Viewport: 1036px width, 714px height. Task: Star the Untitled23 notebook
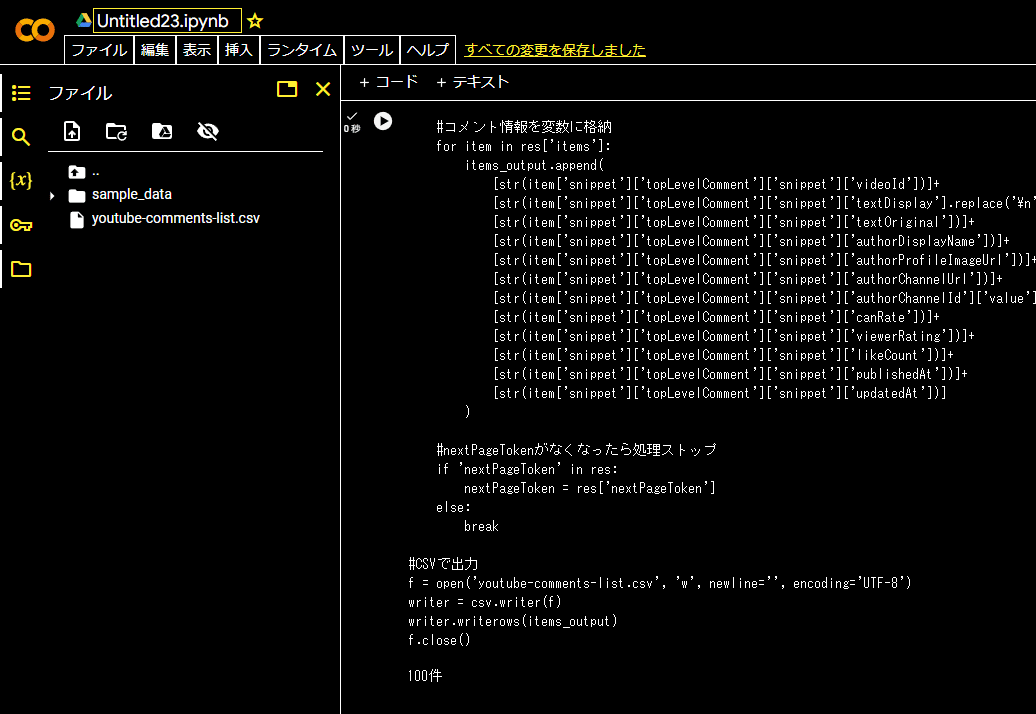[x=253, y=20]
